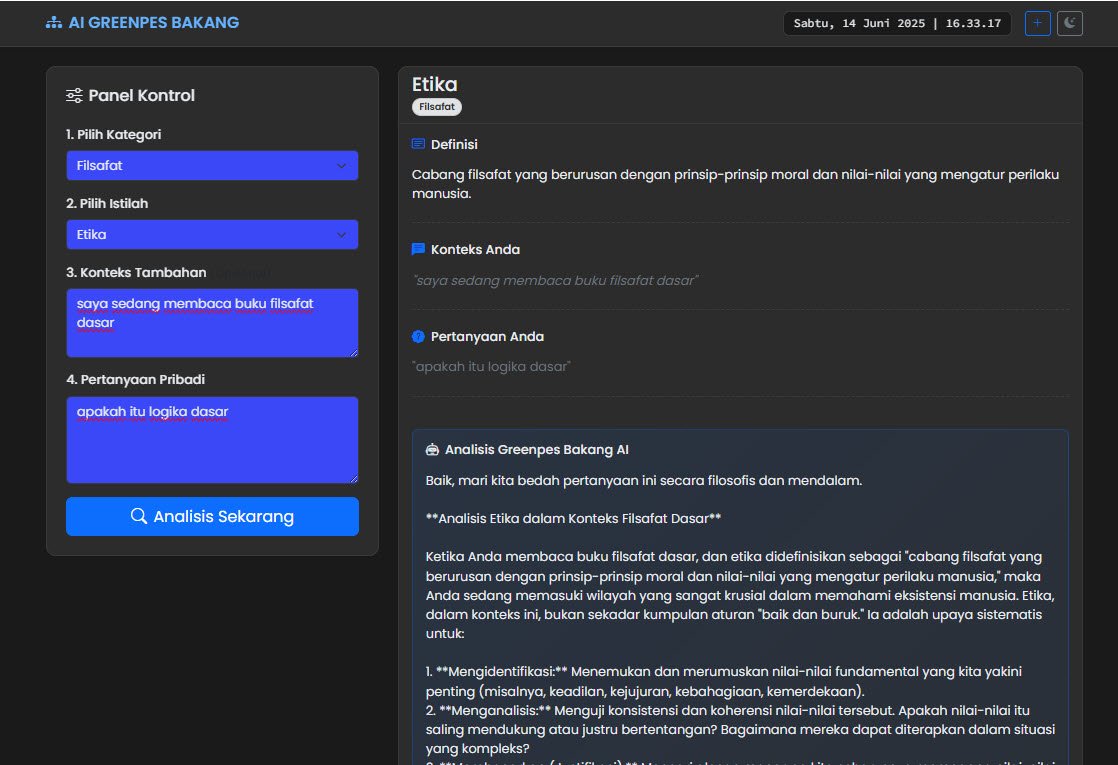Click the Konteks Anda chat bubble icon
The image size is (1118, 765).
[419, 249]
